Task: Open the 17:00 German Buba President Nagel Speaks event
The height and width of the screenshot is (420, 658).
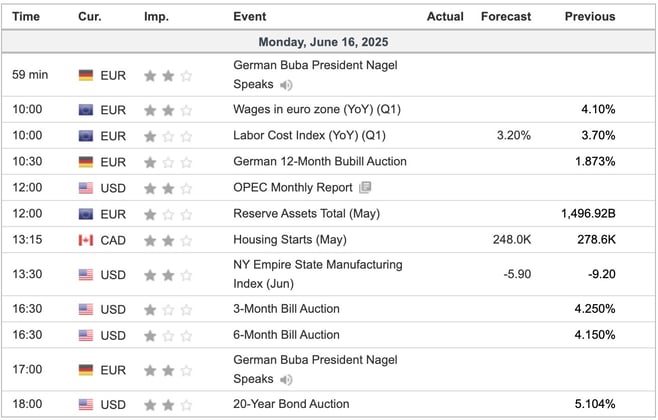Action: click(315, 370)
